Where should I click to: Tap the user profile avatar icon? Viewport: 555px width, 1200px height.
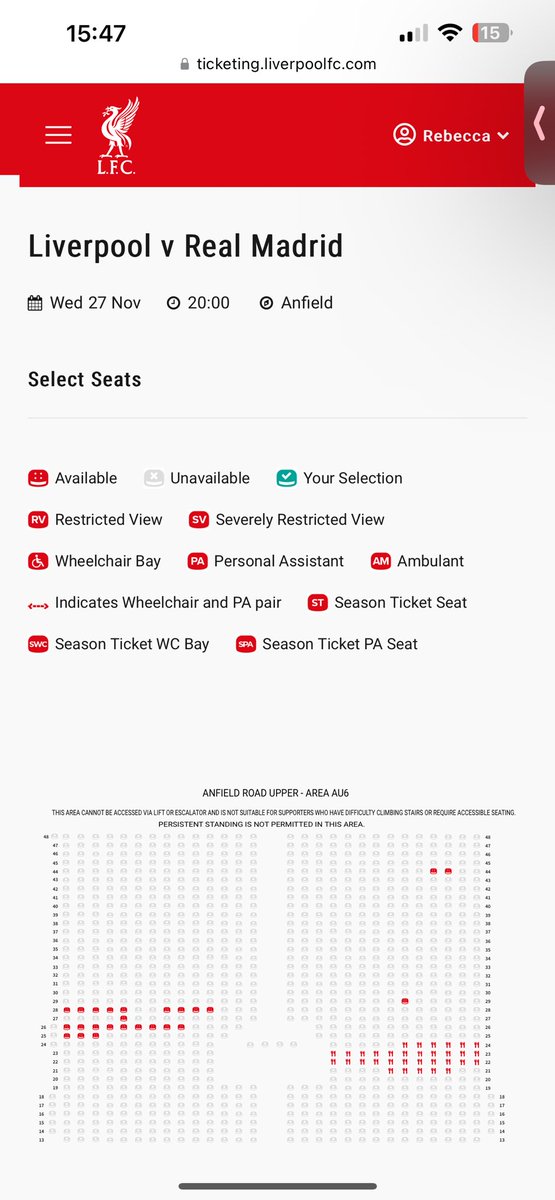pyautogui.click(x=404, y=135)
